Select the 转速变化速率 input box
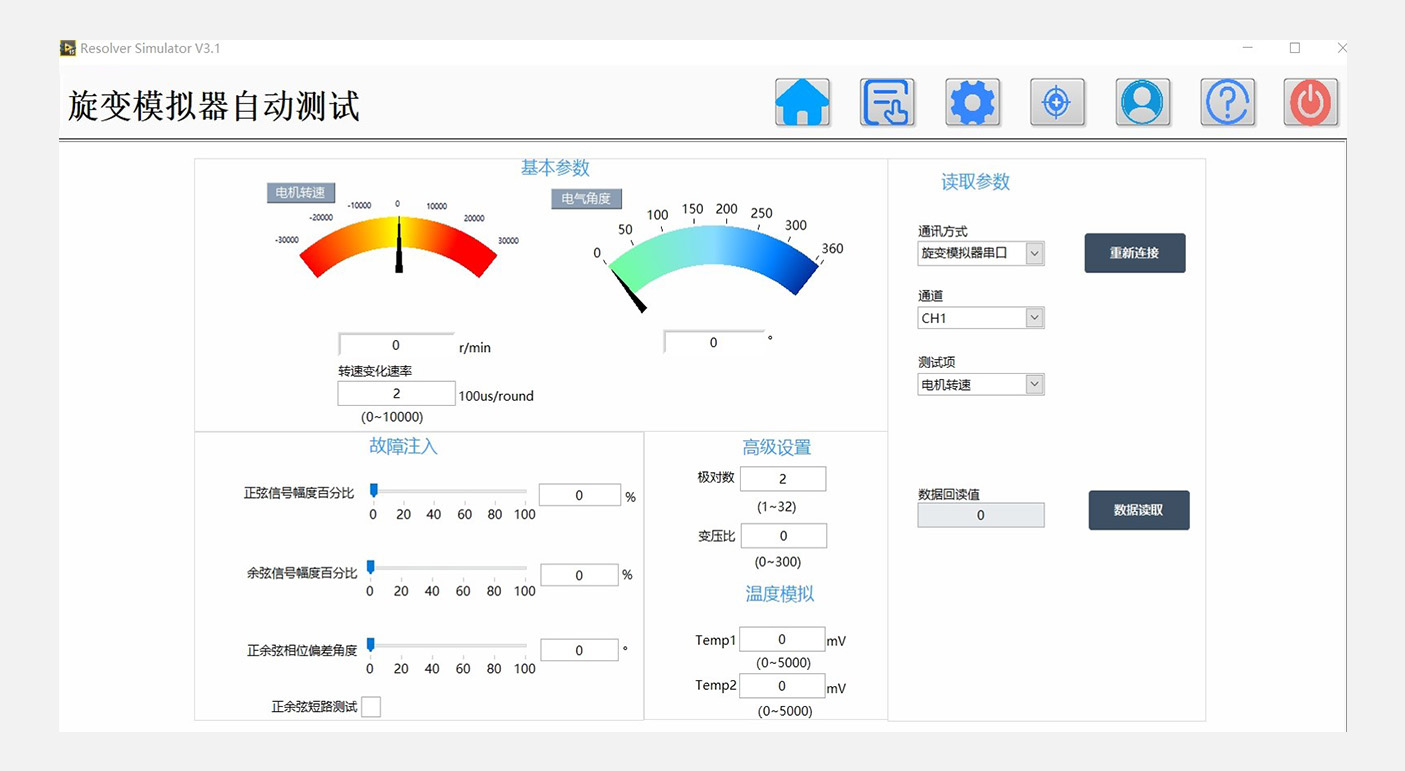Viewport: 1405px width, 771px height. coord(396,394)
